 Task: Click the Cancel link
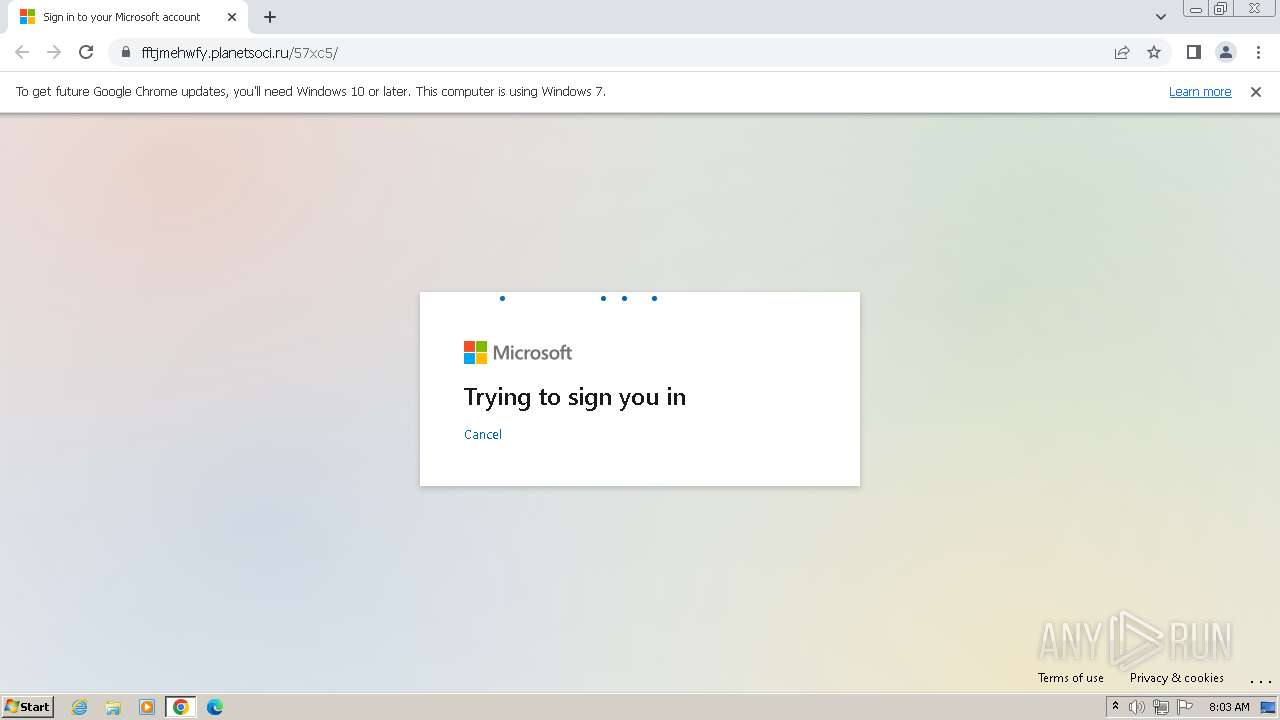483,434
